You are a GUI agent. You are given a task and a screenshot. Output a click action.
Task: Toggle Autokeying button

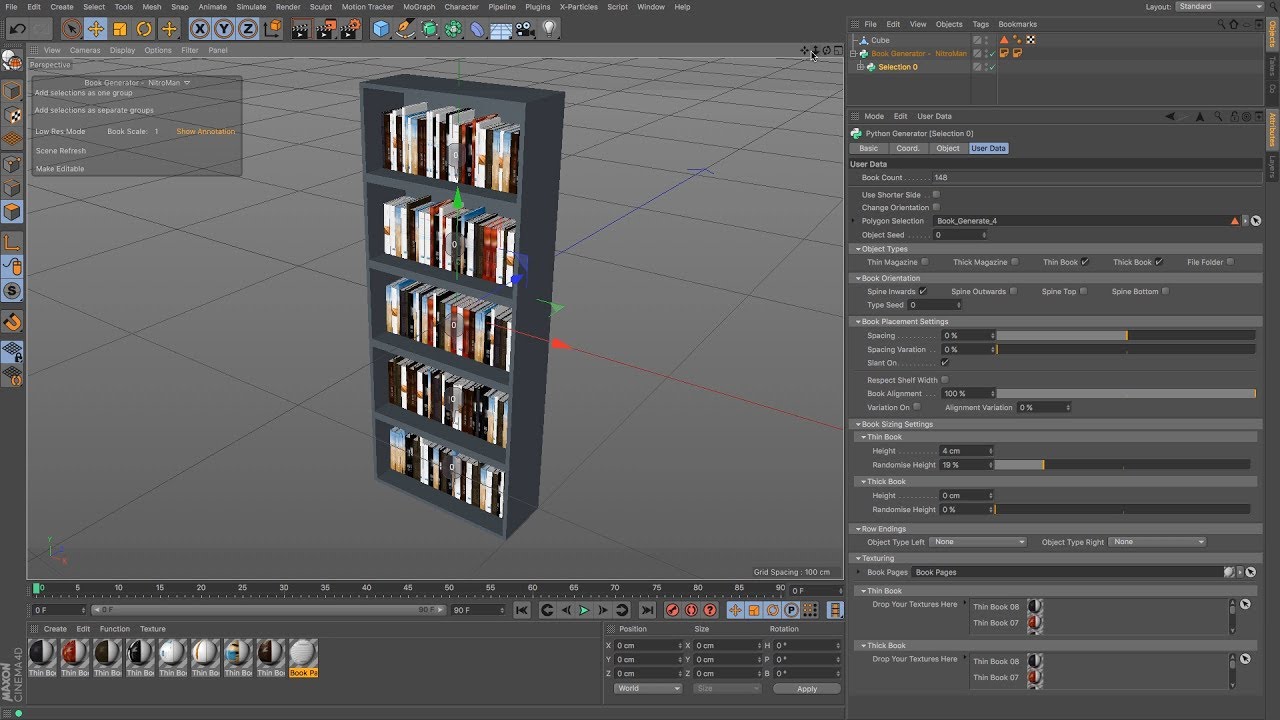[x=691, y=610]
